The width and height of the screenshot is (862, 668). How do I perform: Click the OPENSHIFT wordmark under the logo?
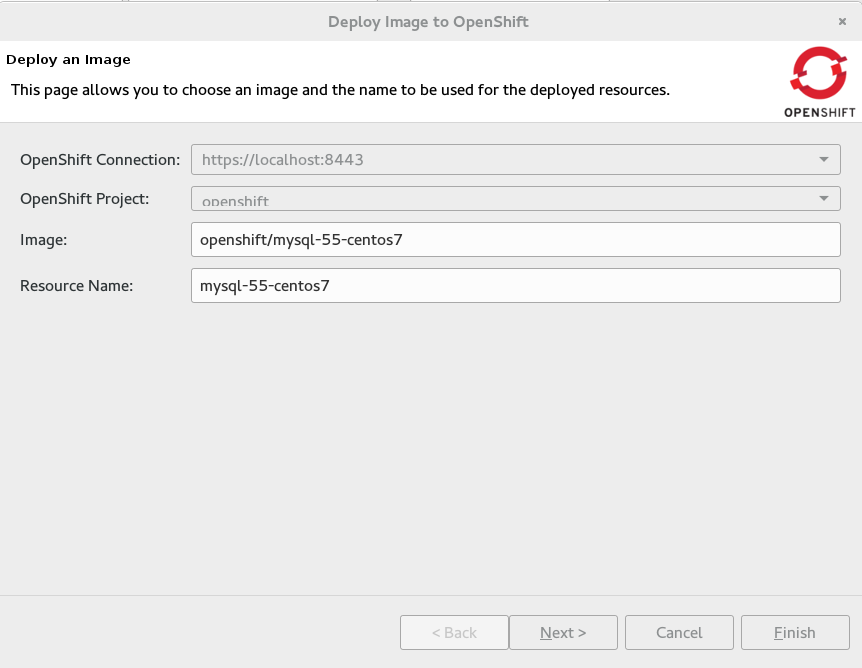pyautogui.click(x=819, y=112)
